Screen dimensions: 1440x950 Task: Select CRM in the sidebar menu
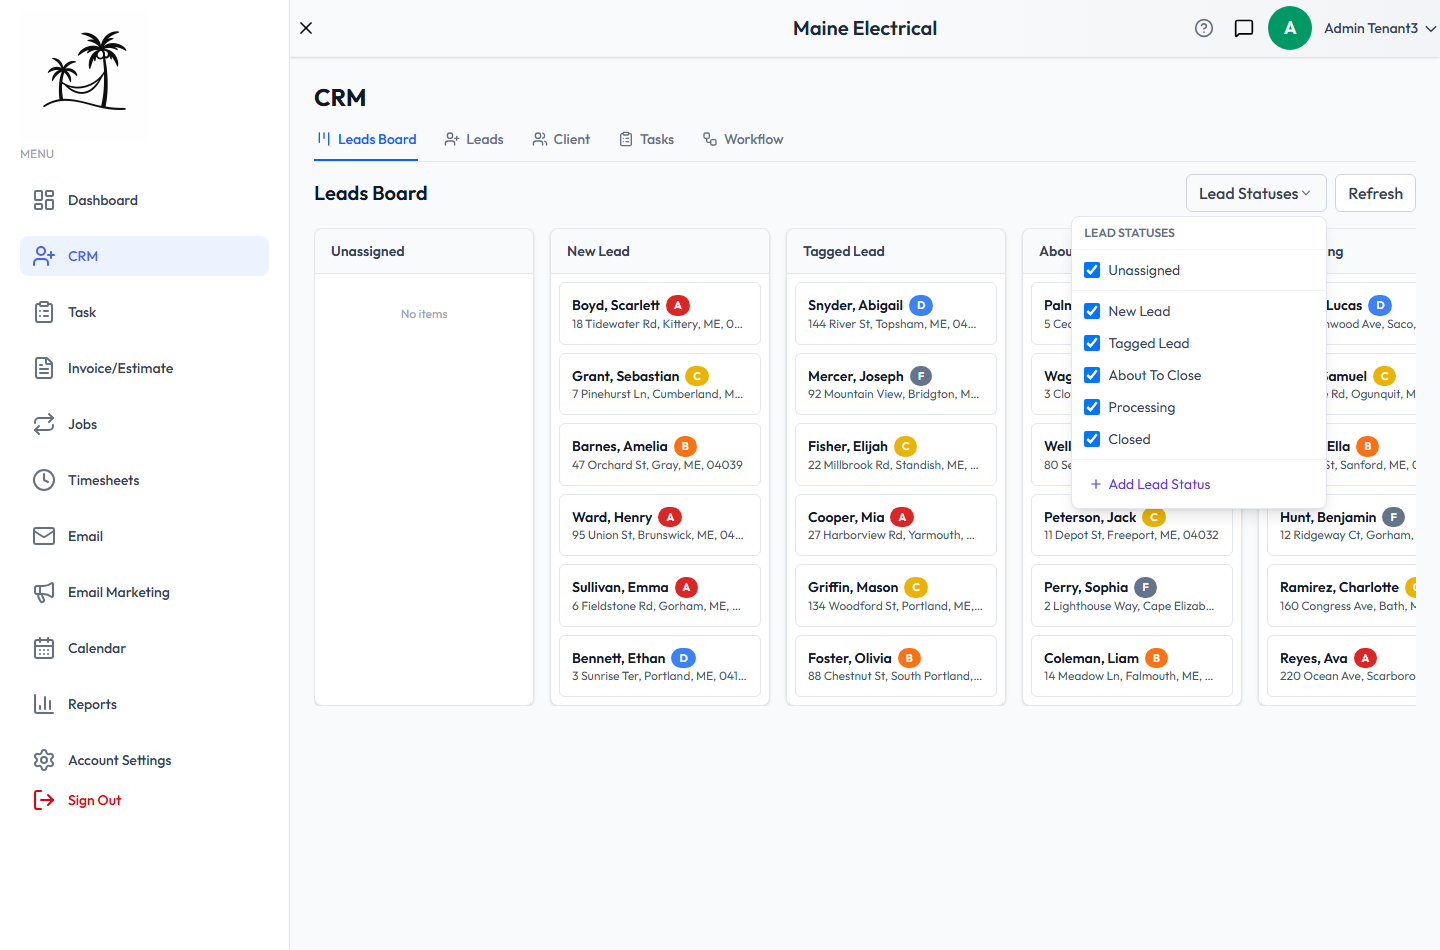coord(144,256)
